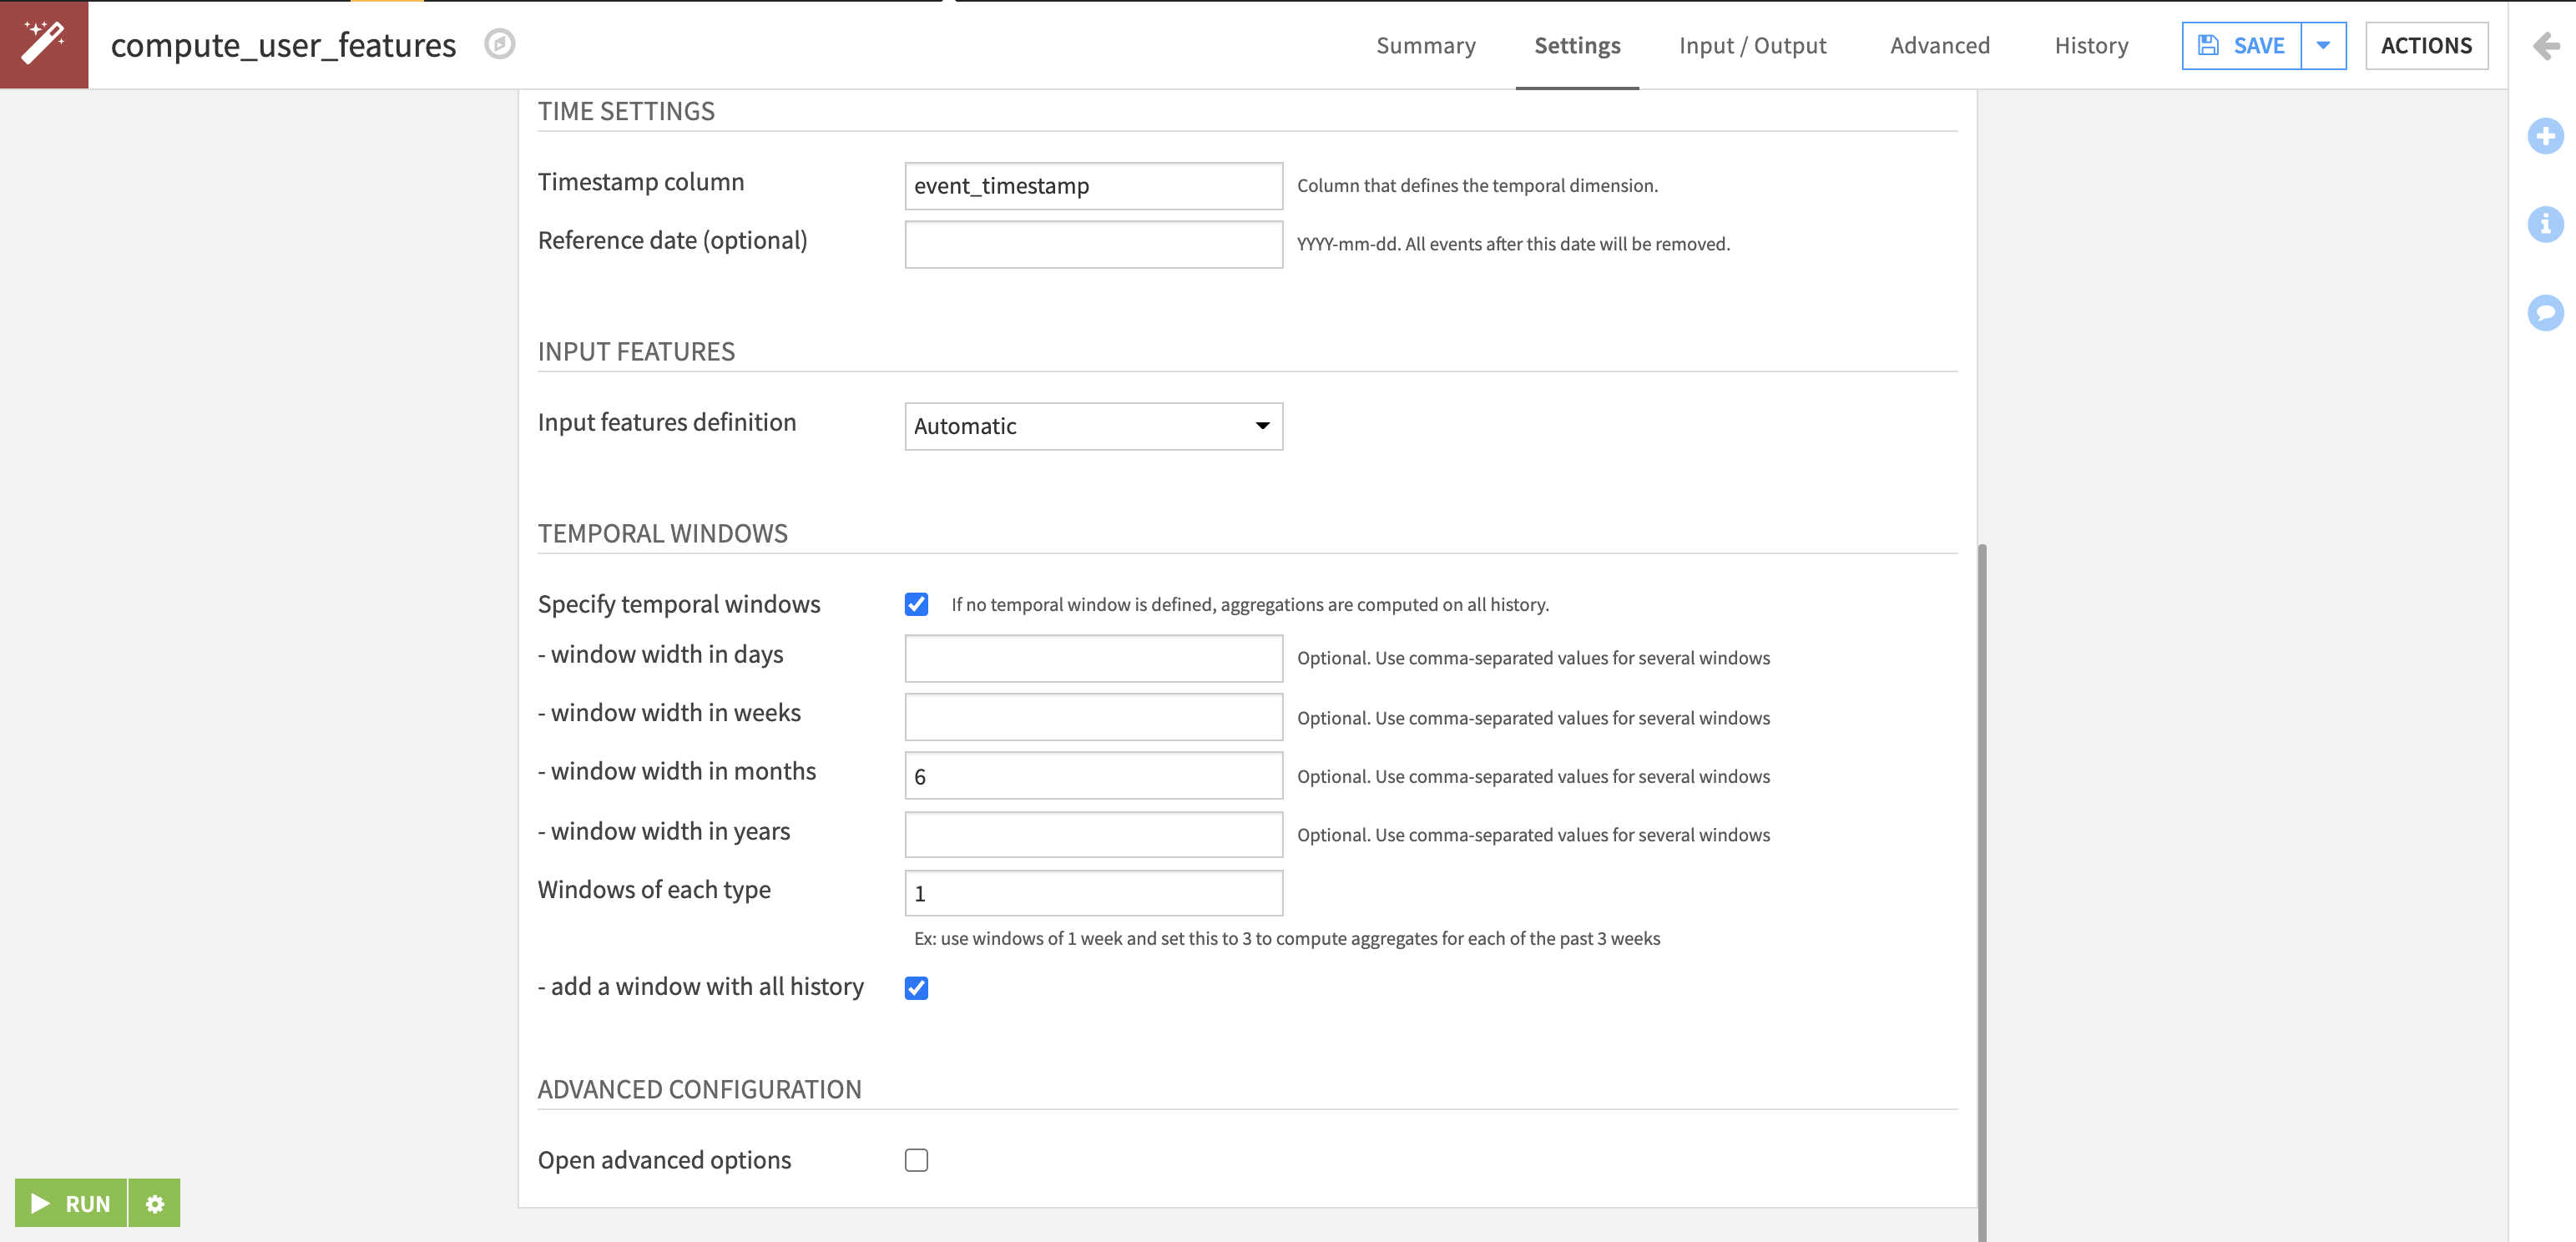
Task: Click the TIME SETTINGS section heading
Action: pyautogui.click(x=626, y=111)
